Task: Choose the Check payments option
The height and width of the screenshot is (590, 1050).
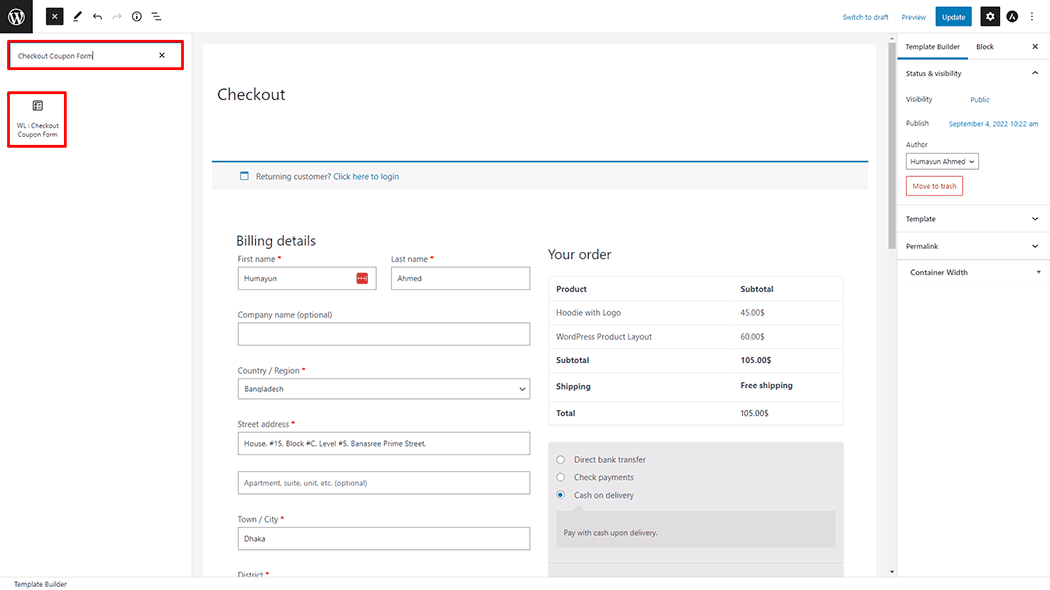Action: (x=560, y=478)
